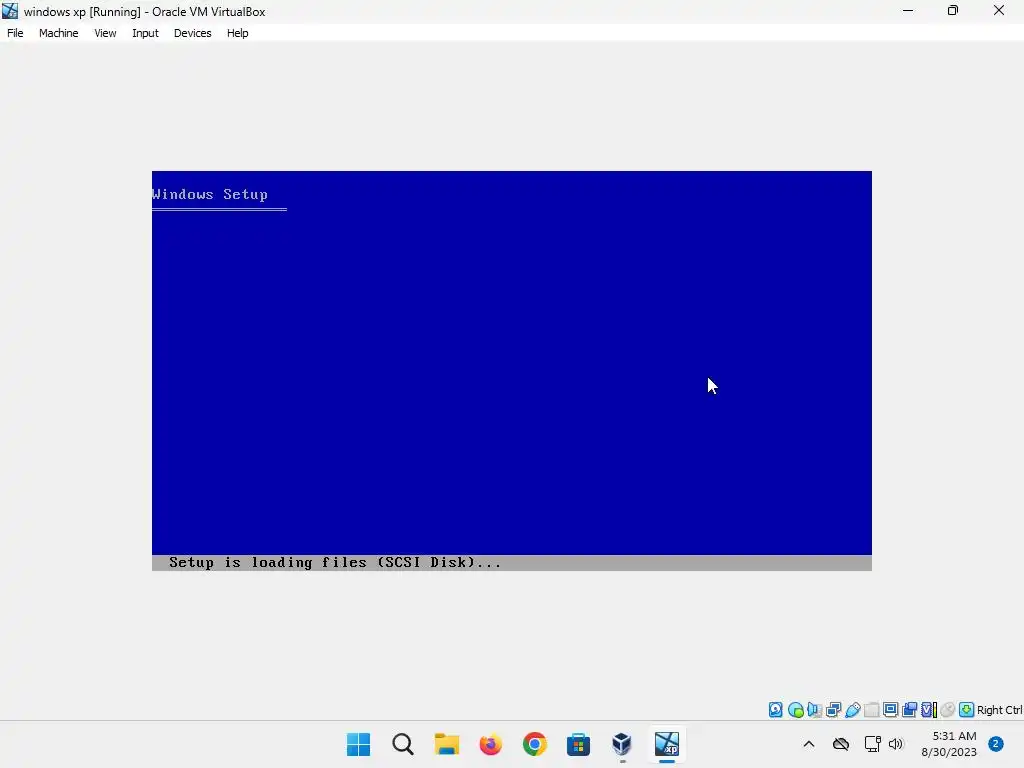This screenshot has width=1024, height=768.
Task: Click the cloud sync tray icon
Action: pos(841,744)
